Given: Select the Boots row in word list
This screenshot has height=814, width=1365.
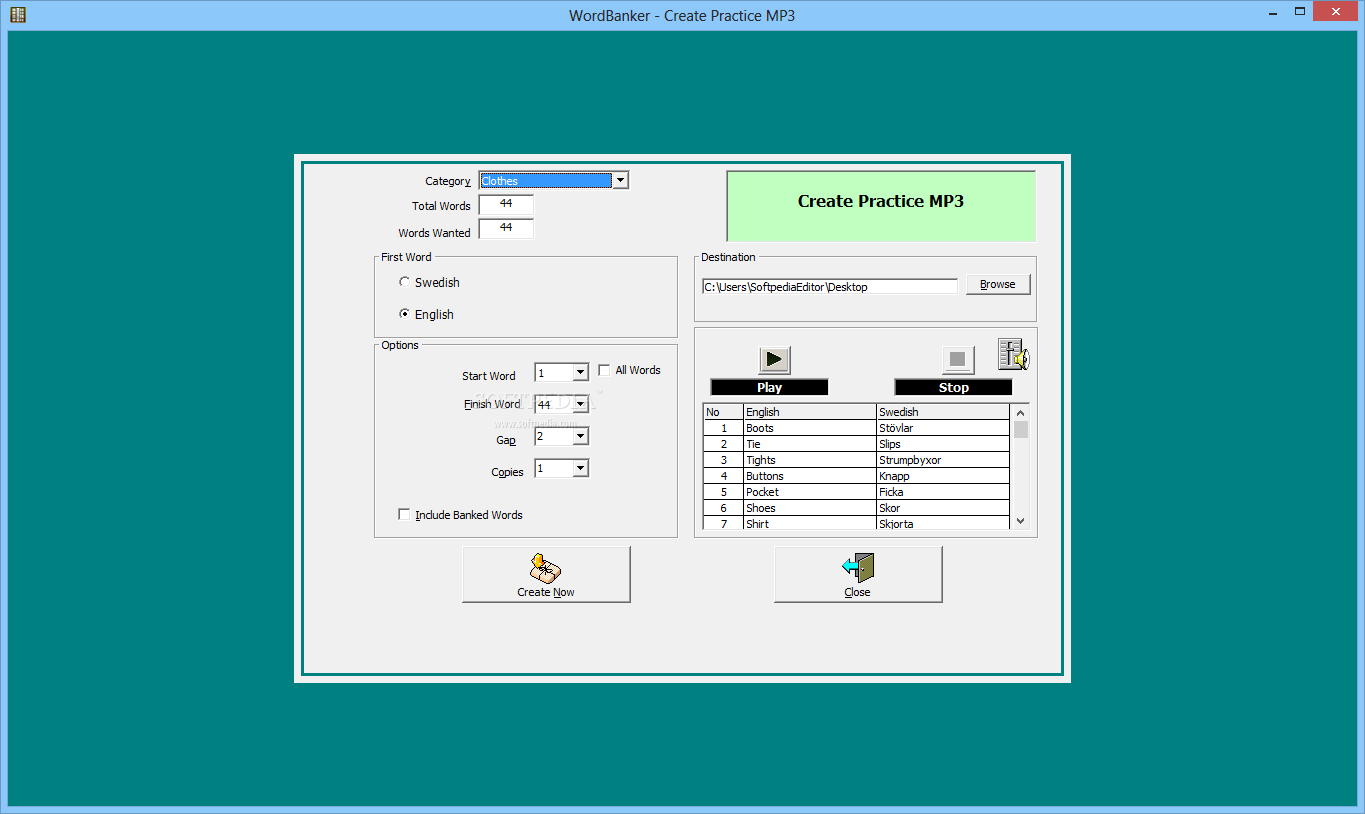Looking at the screenshot, I should pos(856,428).
